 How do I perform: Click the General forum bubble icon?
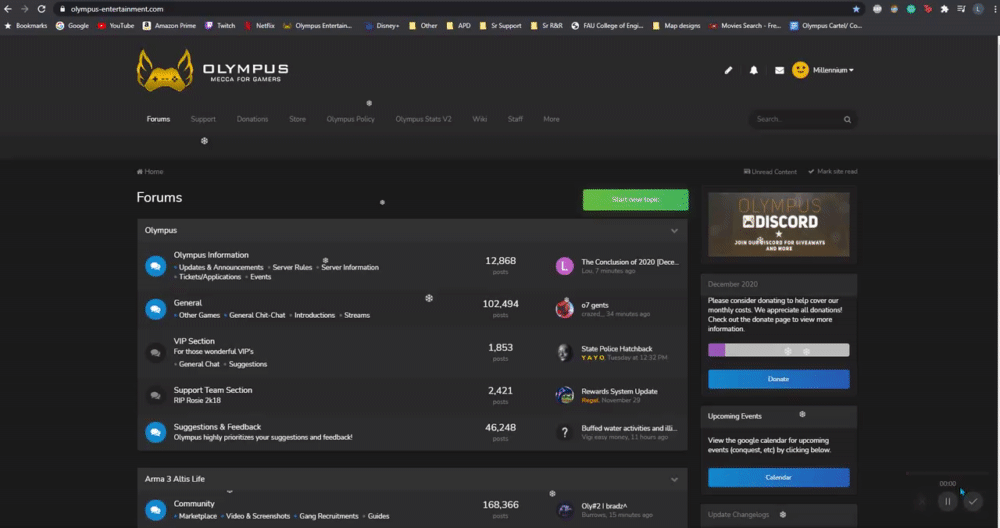(x=156, y=309)
